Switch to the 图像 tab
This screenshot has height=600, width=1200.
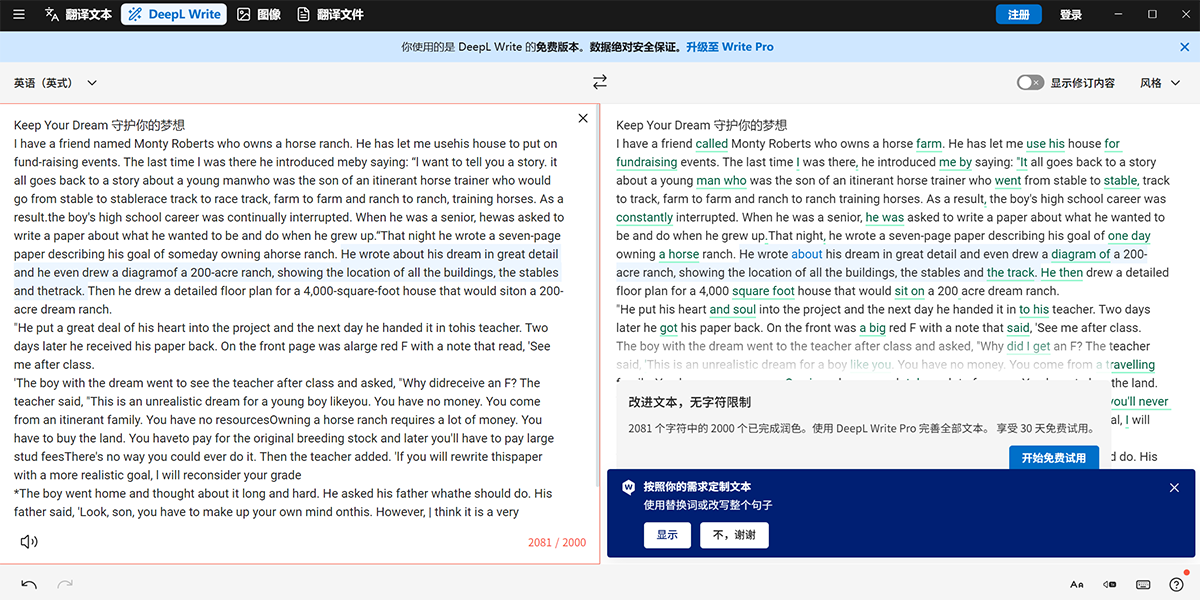(x=258, y=15)
